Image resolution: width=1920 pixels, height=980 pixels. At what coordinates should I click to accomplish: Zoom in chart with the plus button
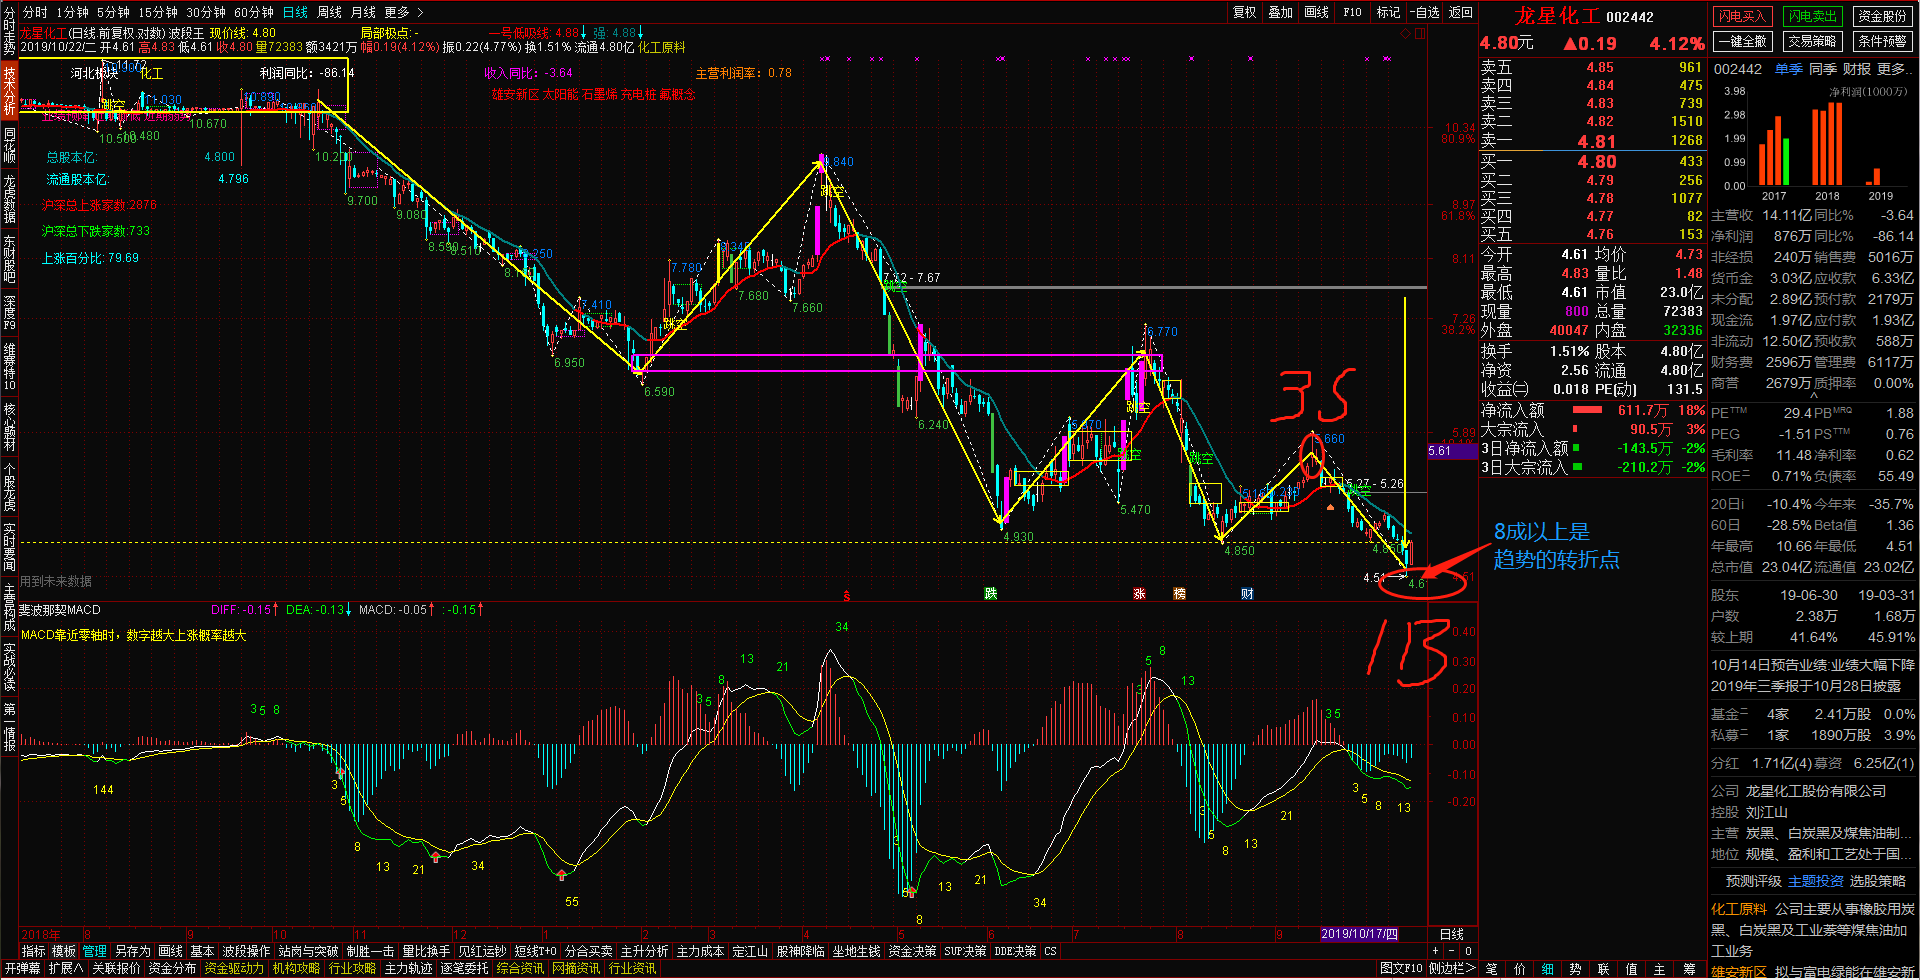click(1436, 951)
